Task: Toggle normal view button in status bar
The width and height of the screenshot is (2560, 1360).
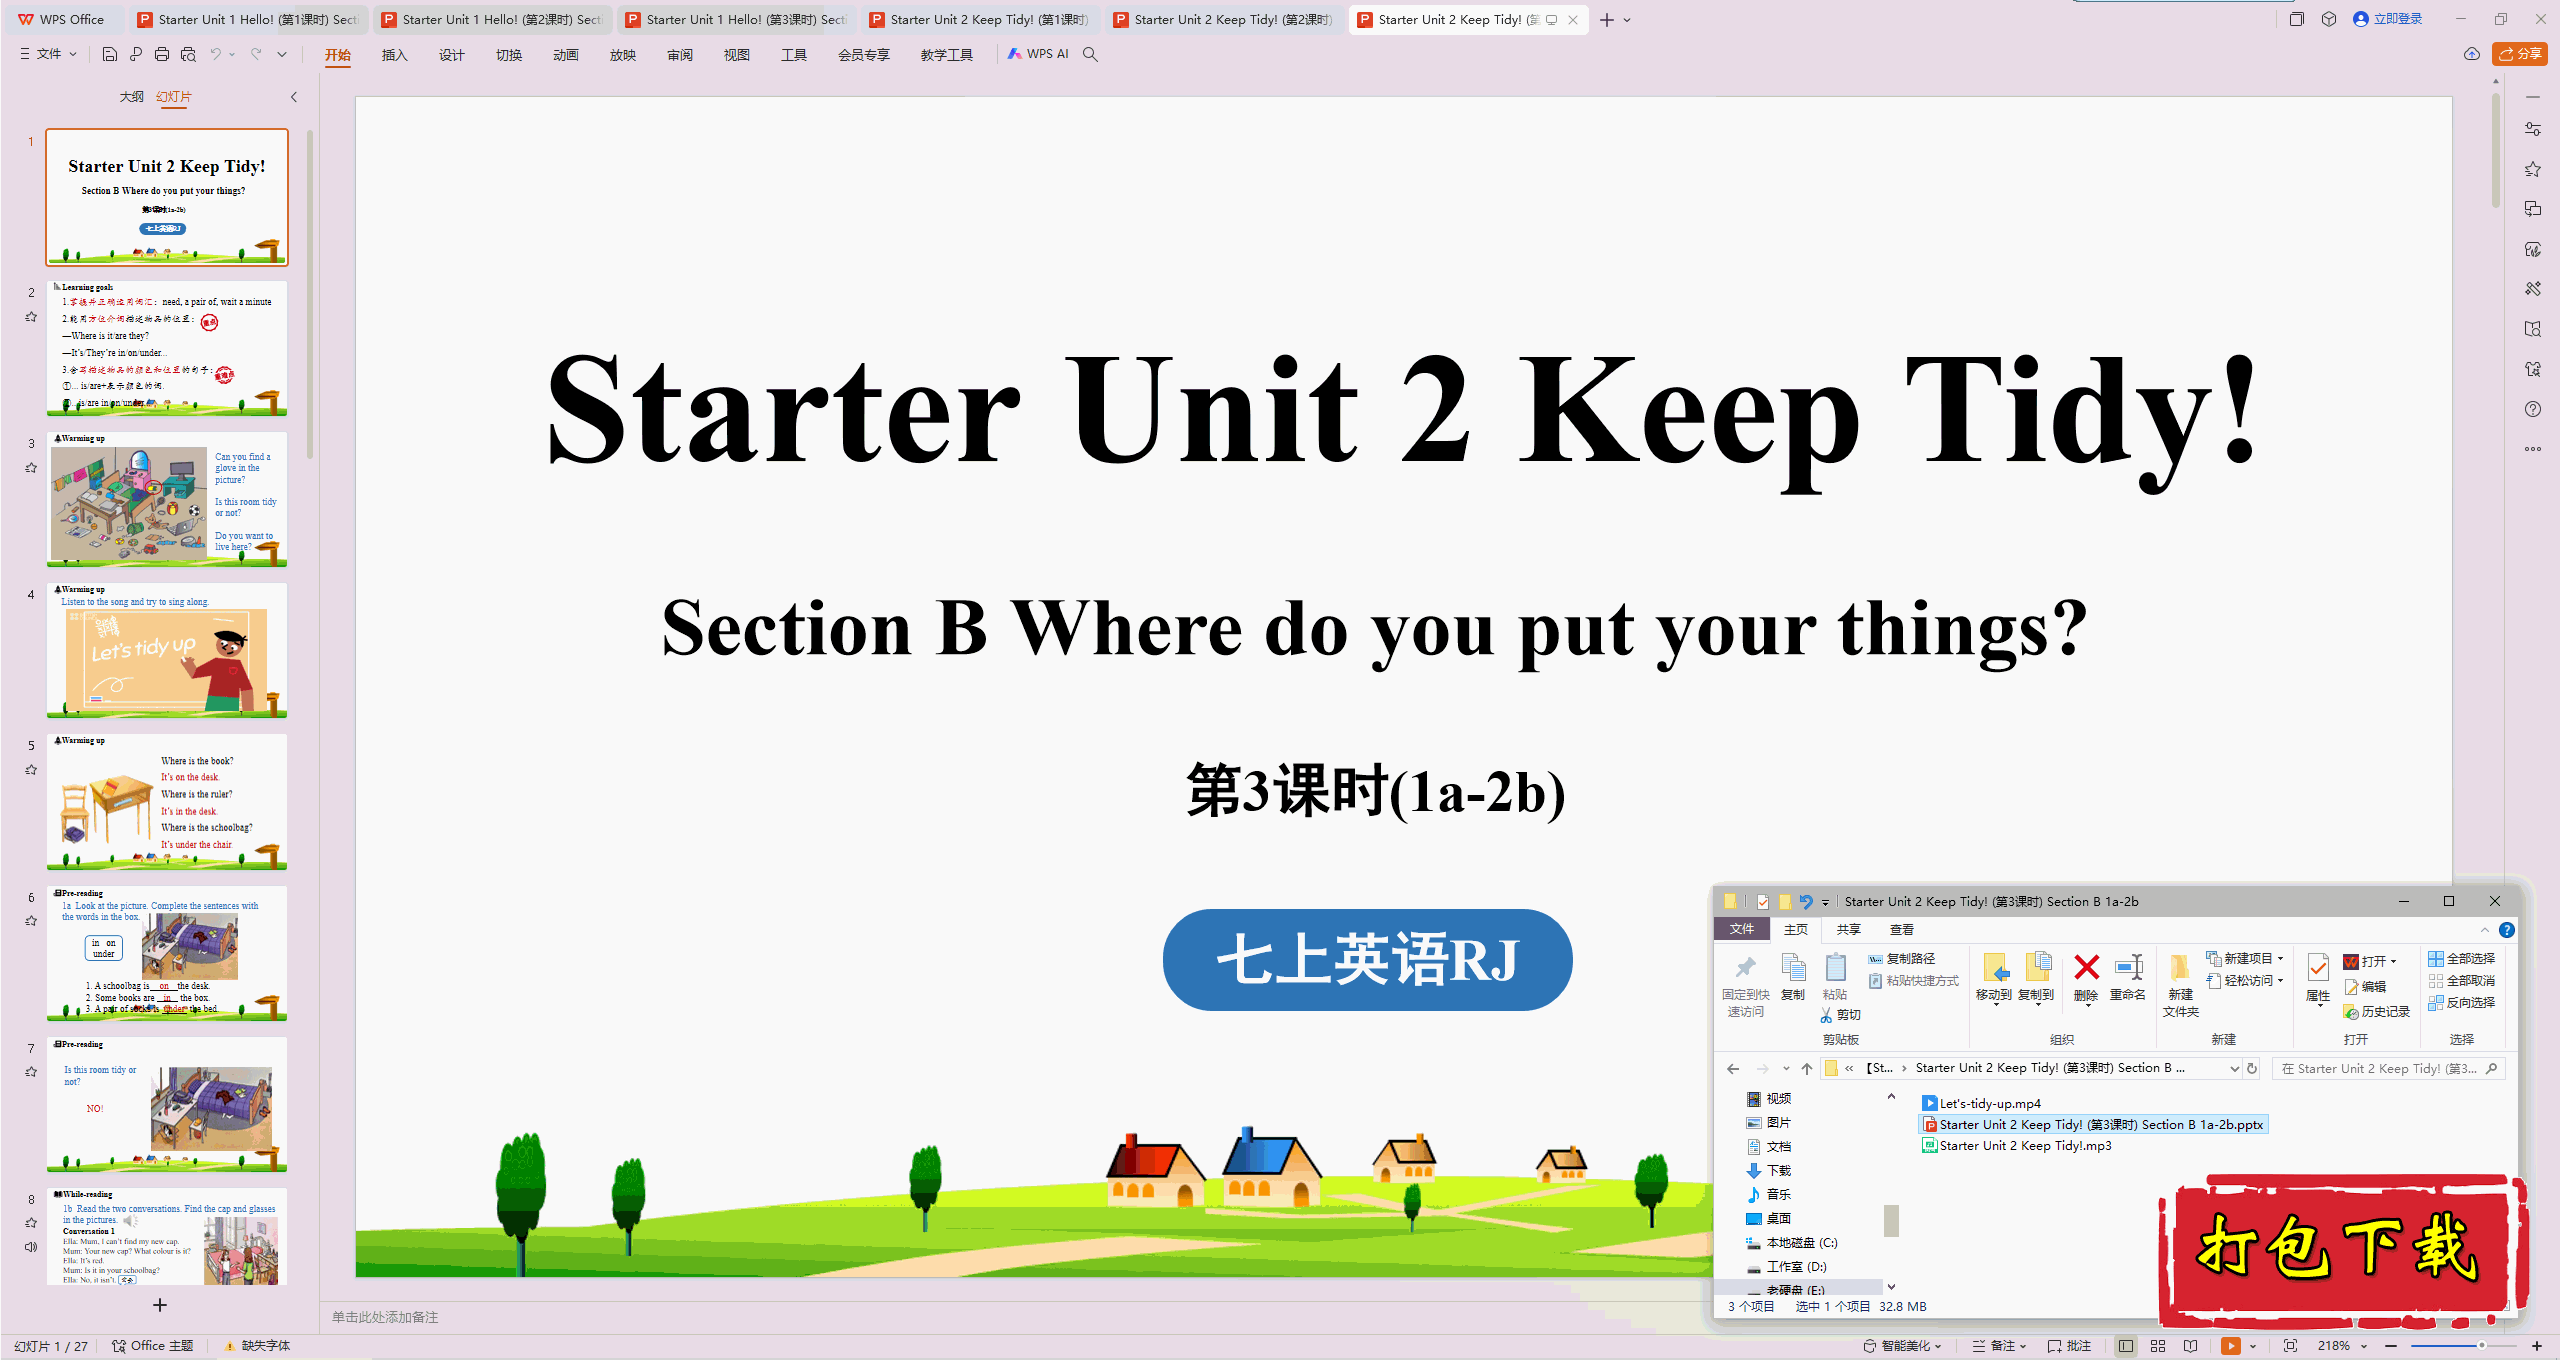Action: (x=2126, y=1346)
